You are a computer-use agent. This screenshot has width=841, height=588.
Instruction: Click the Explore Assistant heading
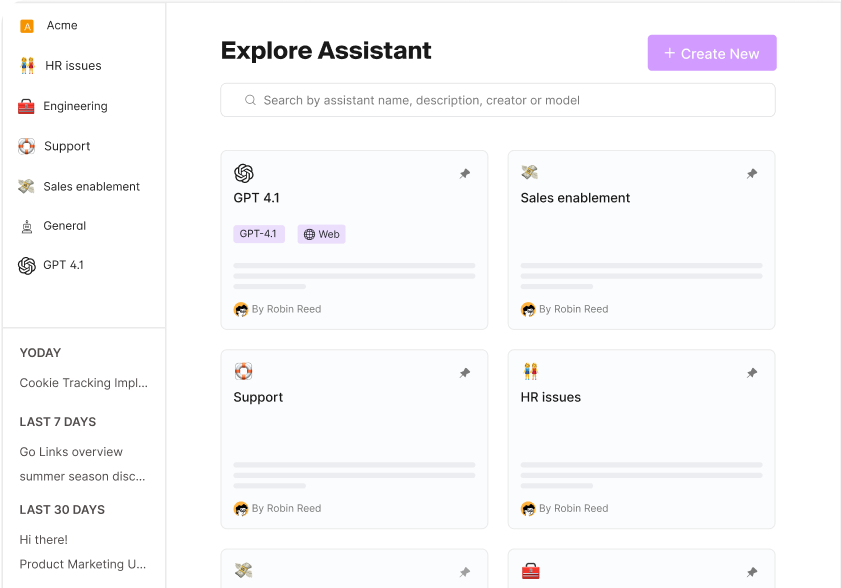tap(326, 50)
